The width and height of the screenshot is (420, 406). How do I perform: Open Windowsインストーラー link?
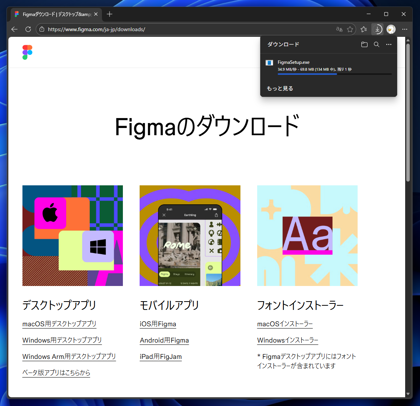pyautogui.click(x=287, y=340)
